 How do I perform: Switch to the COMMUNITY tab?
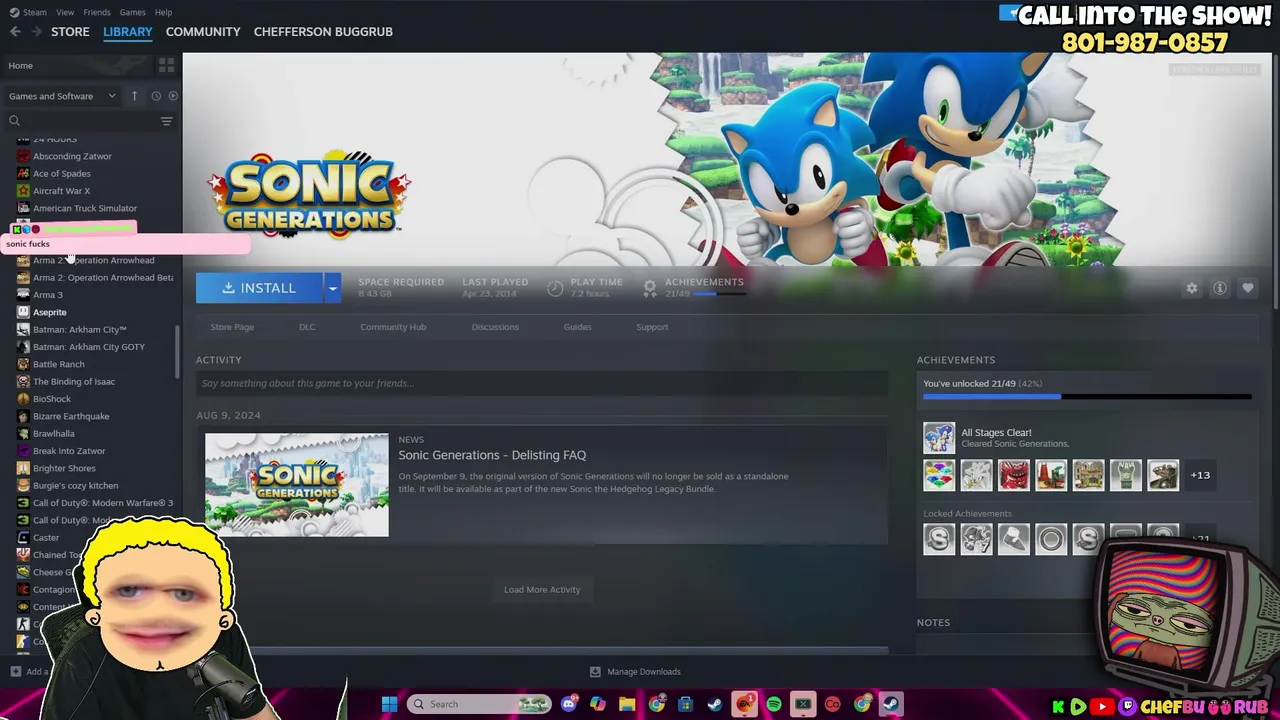click(x=203, y=32)
